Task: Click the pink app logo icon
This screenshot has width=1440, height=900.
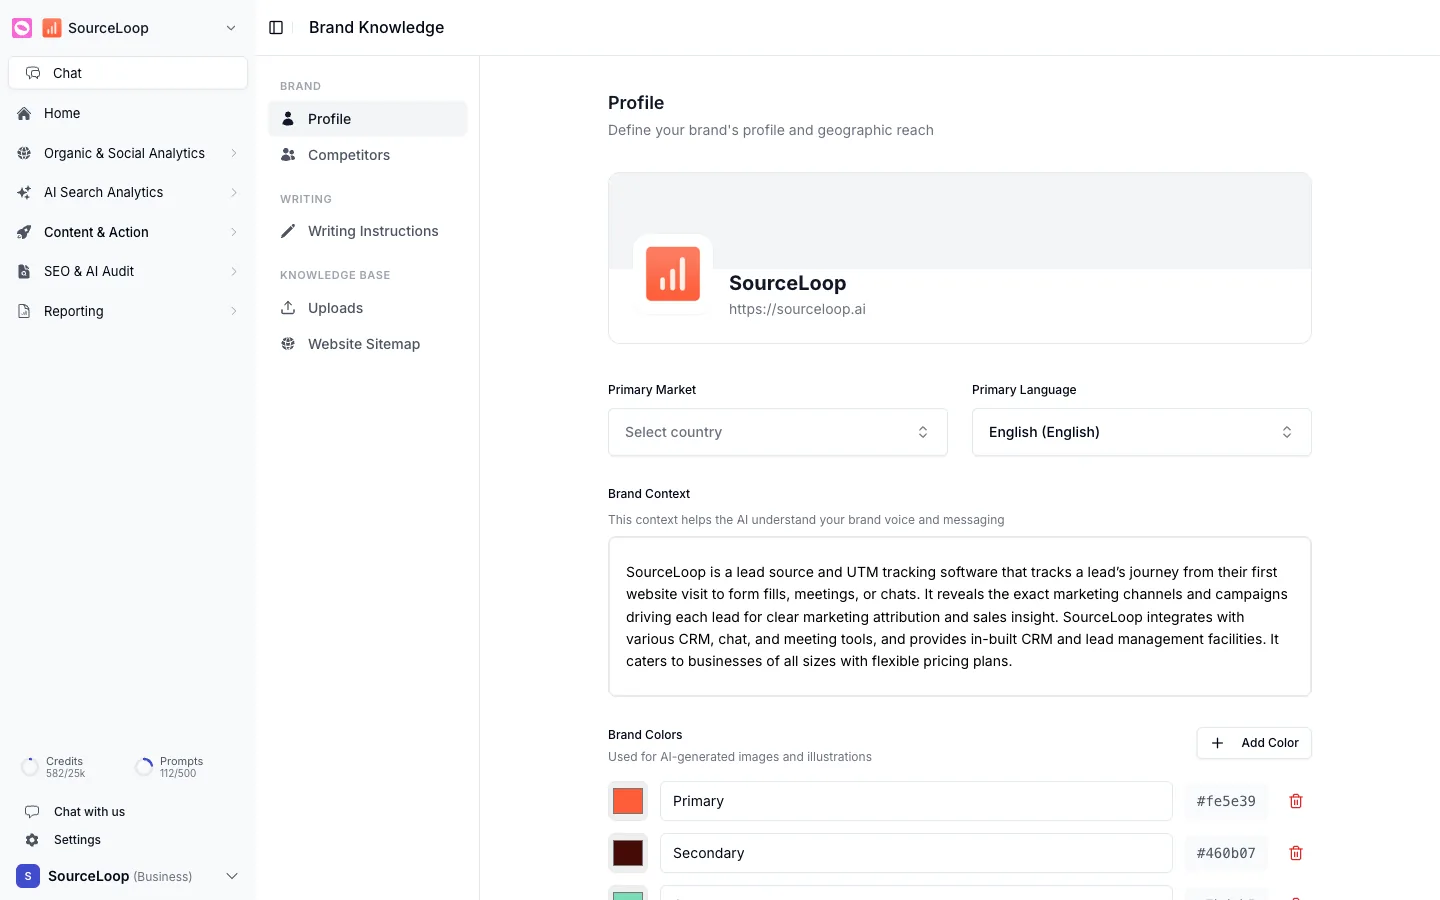Action: coord(22,28)
